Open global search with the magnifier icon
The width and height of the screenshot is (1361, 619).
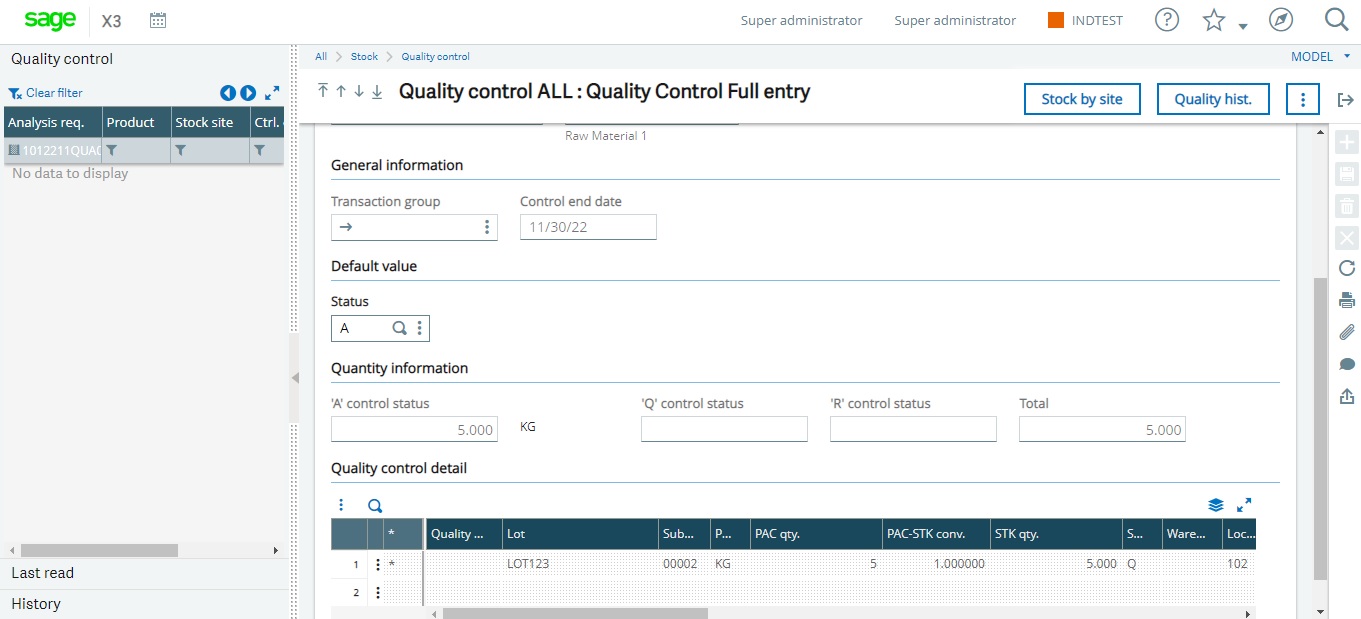pos(1337,19)
